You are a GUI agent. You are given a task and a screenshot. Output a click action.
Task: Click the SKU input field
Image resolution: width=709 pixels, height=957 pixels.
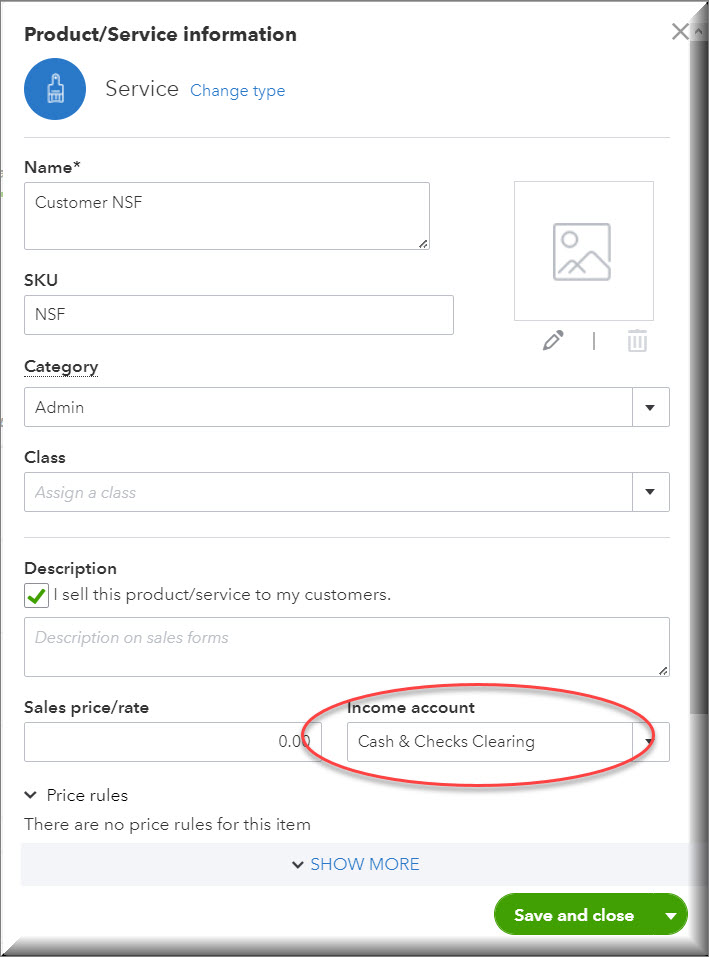coord(238,314)
